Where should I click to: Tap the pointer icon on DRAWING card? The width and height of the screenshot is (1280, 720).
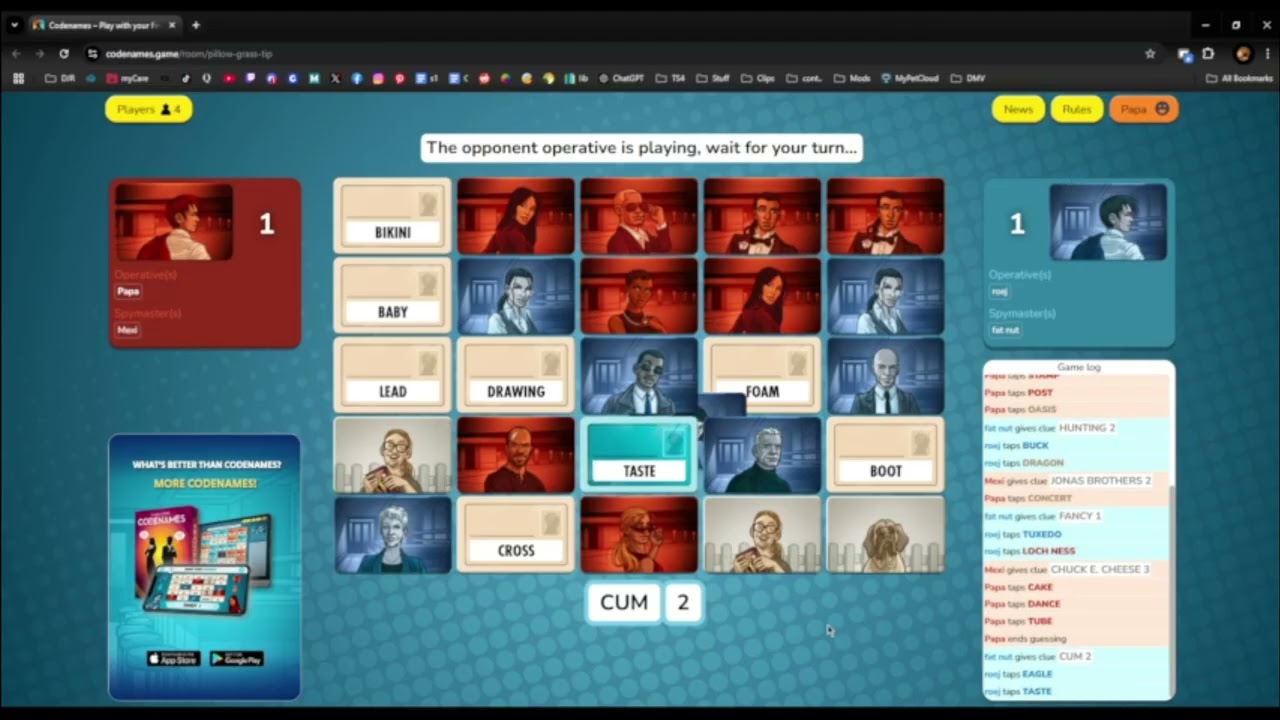551,364
